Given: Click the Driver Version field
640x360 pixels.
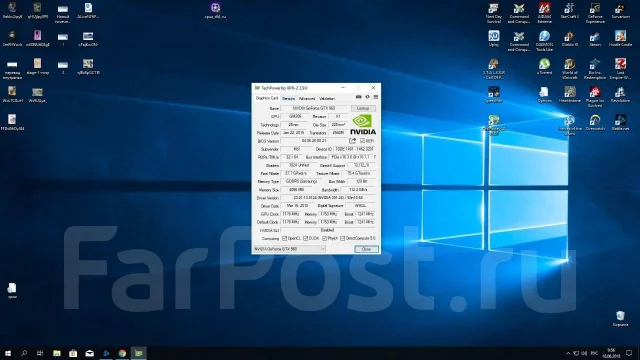Looking at the screenshot, I should tap(329, 198).
